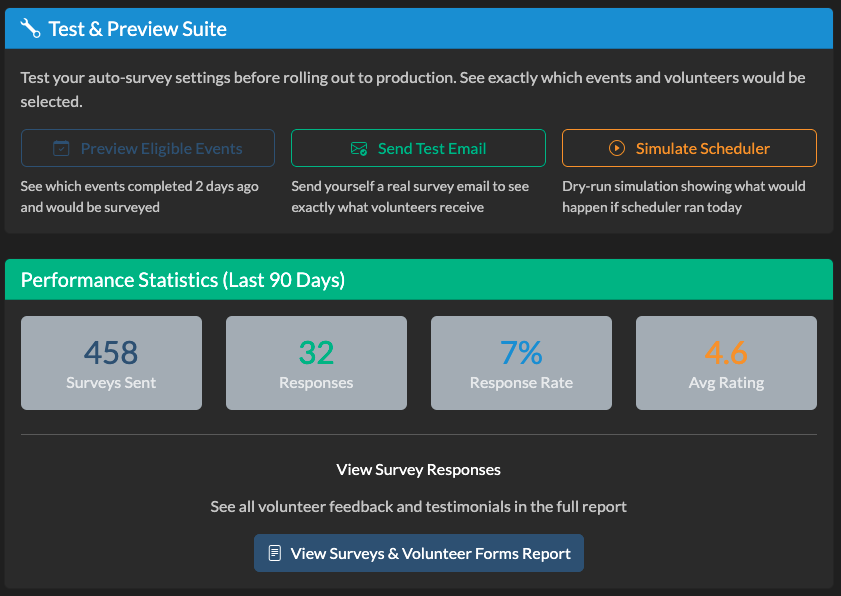This screenshot has width=841, height=596.
Task: Click the View Survey Responses heading
Action: coord(419,469)
